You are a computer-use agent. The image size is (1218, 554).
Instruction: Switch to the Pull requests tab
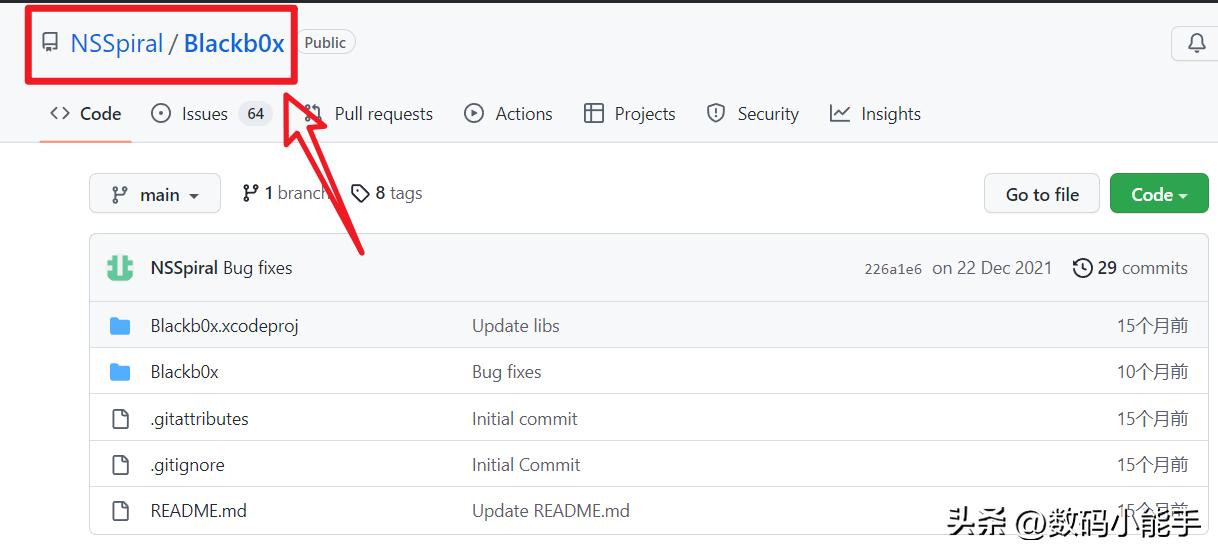[369, 114]
